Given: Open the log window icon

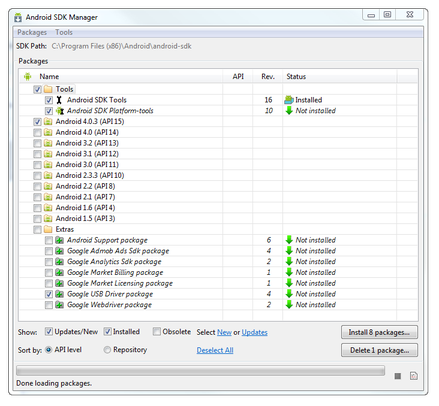Looking at the screenshot, I should coord(413,376).
